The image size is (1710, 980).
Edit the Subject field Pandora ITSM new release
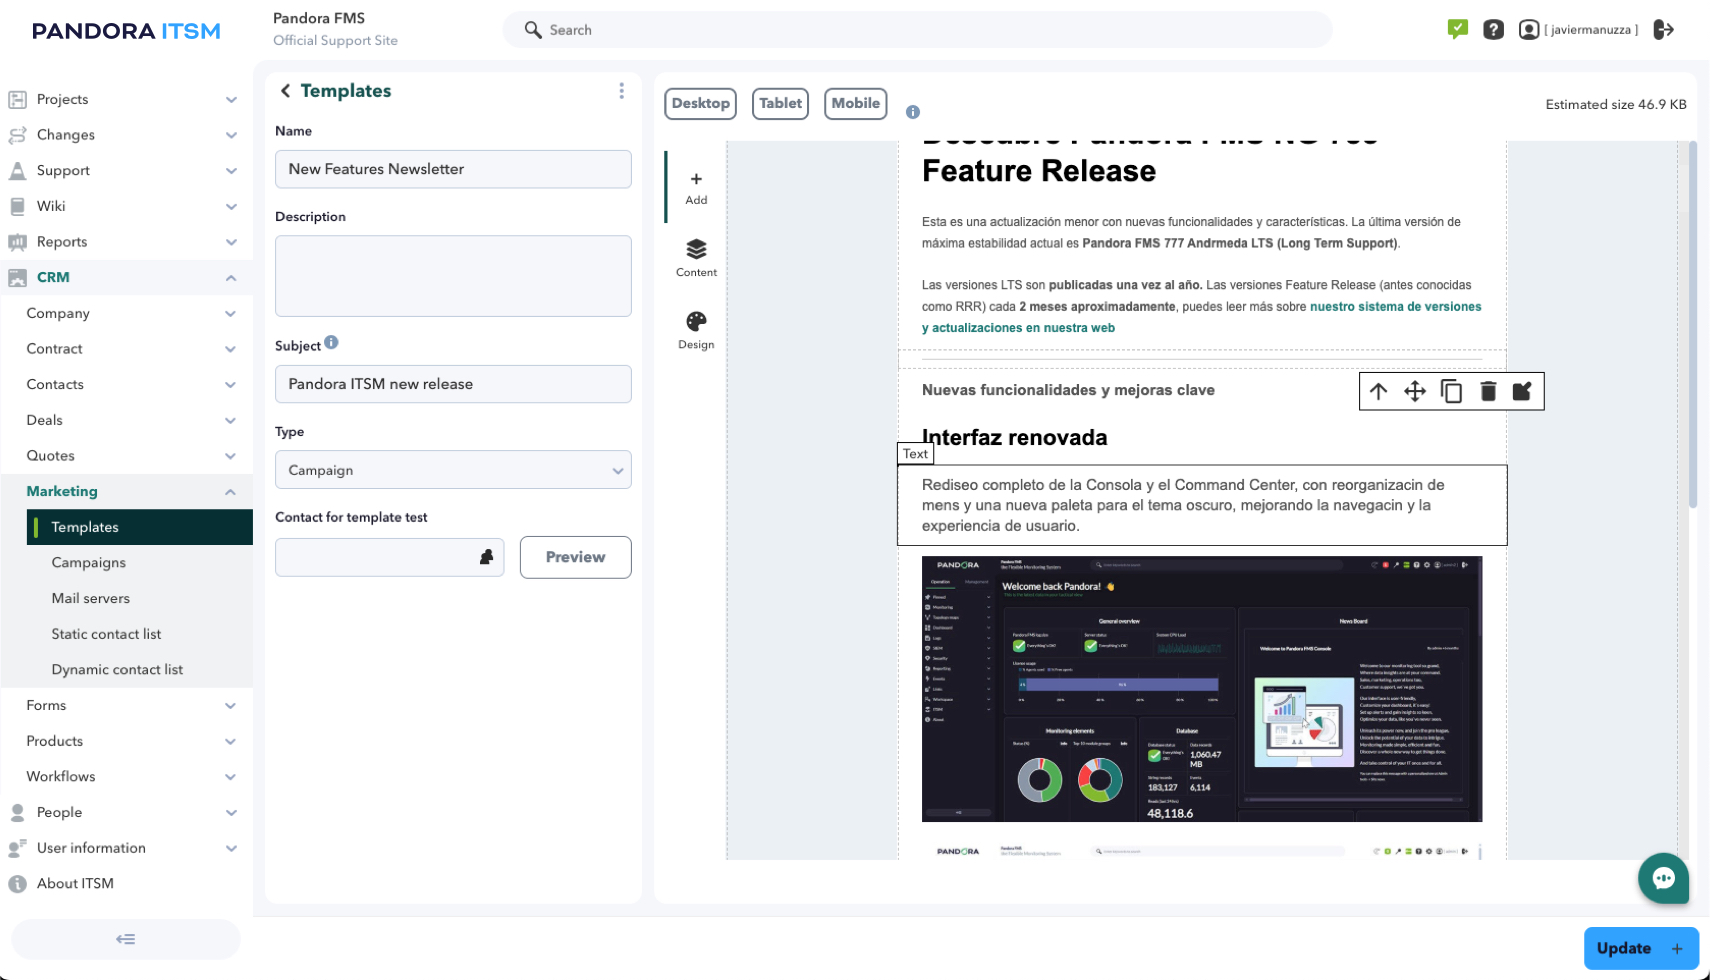[453, 384]
